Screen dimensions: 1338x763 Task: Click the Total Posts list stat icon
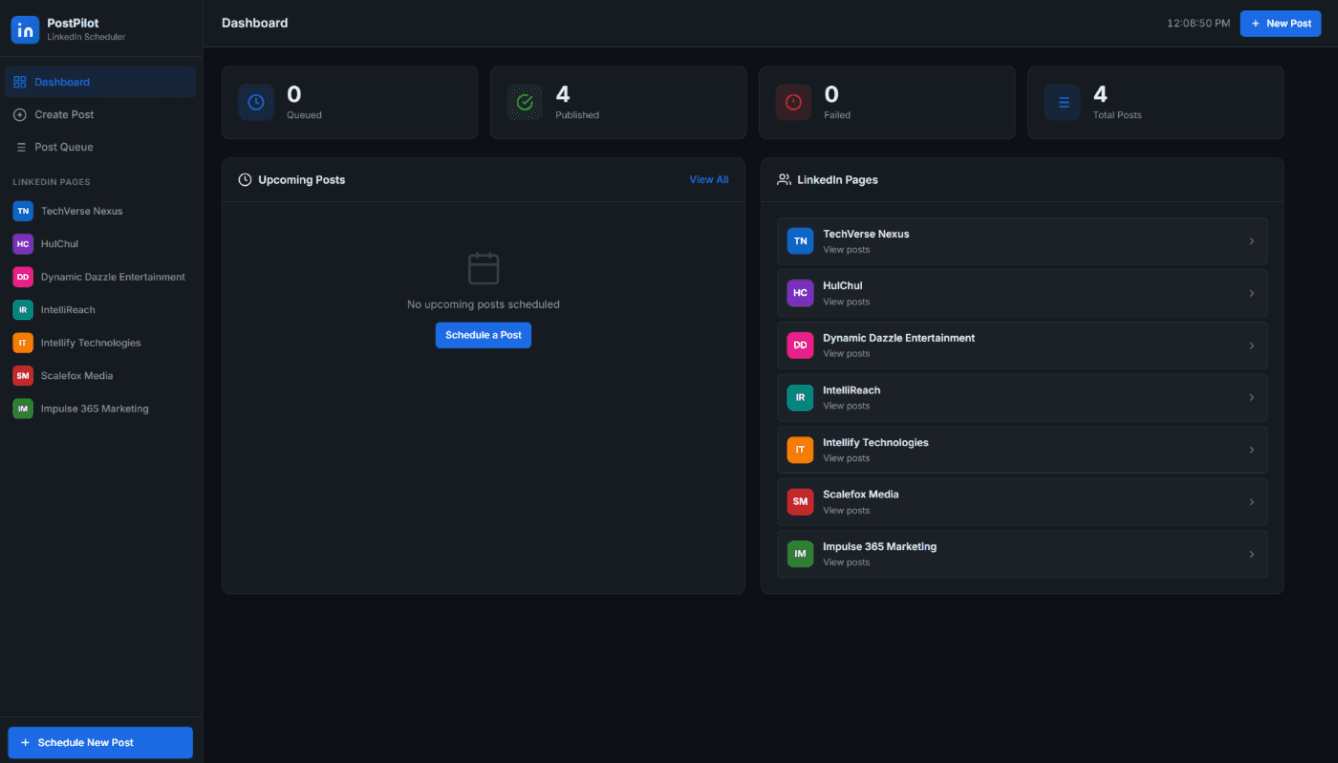(x=1063, y=102)
